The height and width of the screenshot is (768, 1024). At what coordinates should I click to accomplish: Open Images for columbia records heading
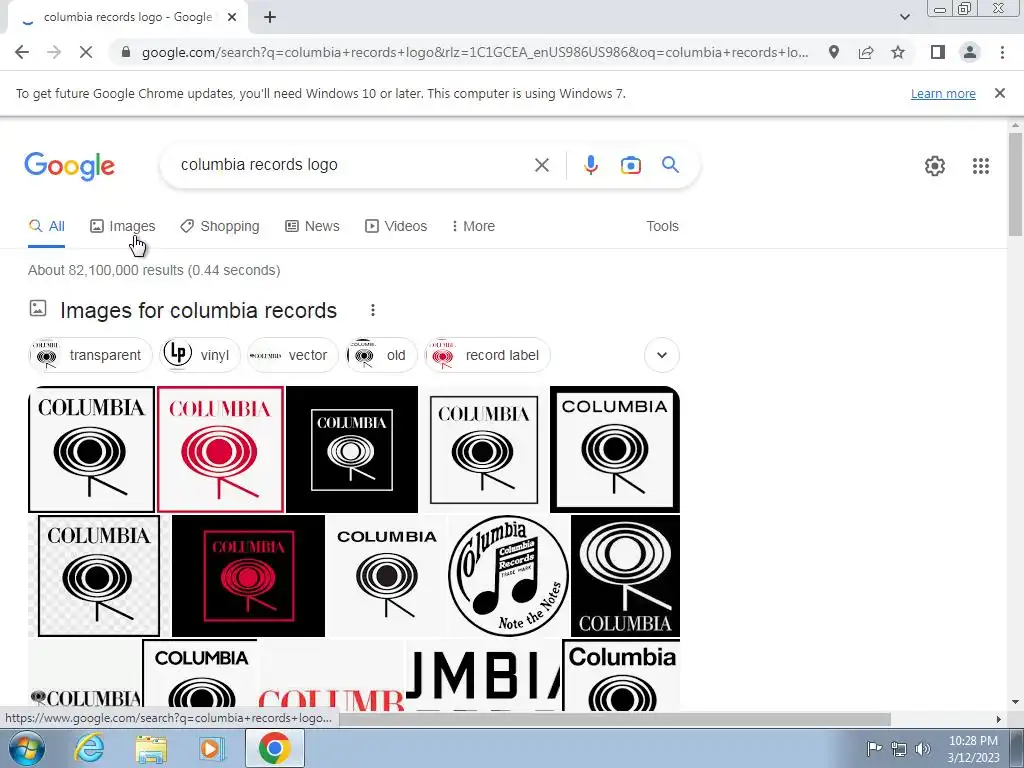pos(199,311)
